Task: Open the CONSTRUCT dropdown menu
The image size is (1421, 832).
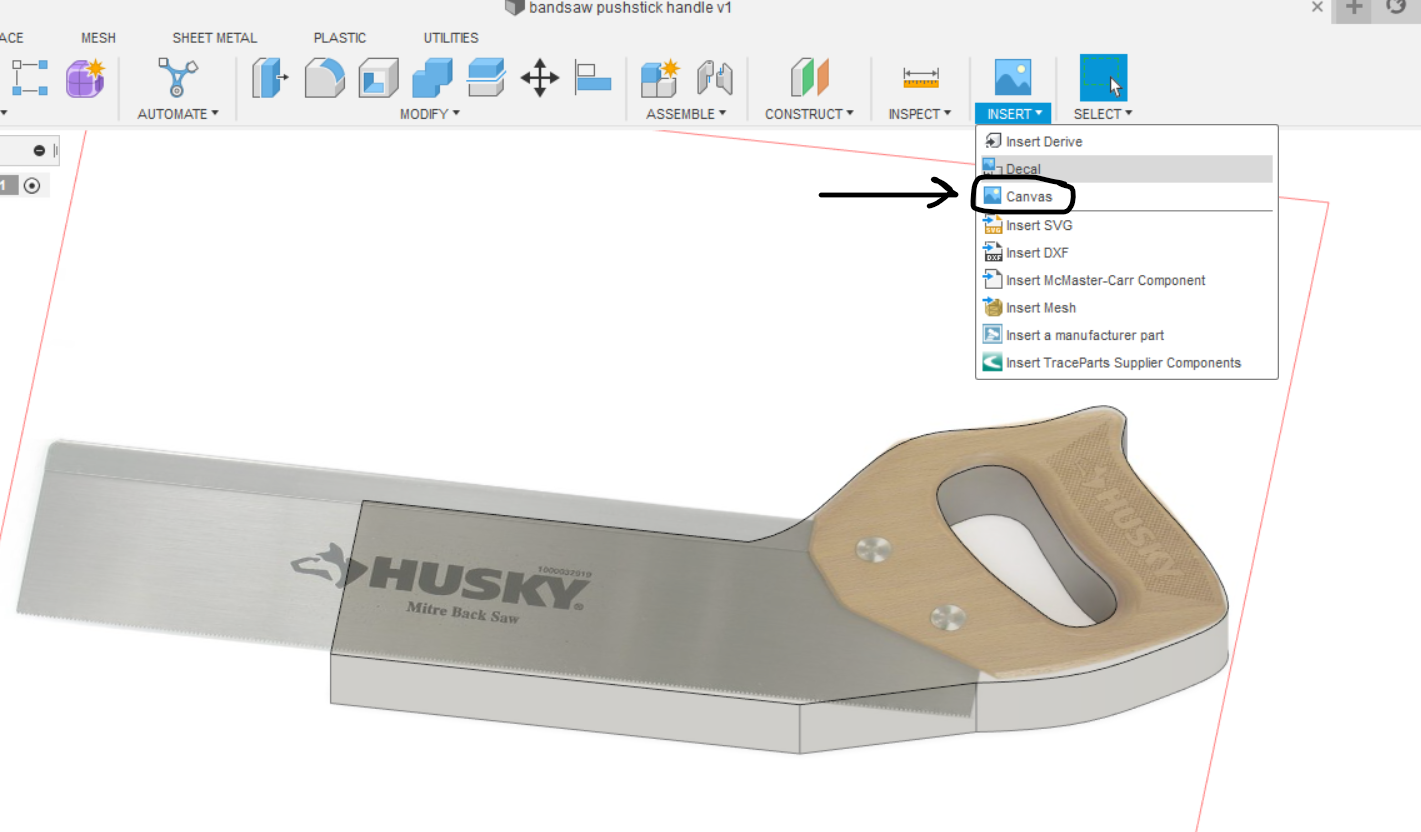Action: click(810, 114)
